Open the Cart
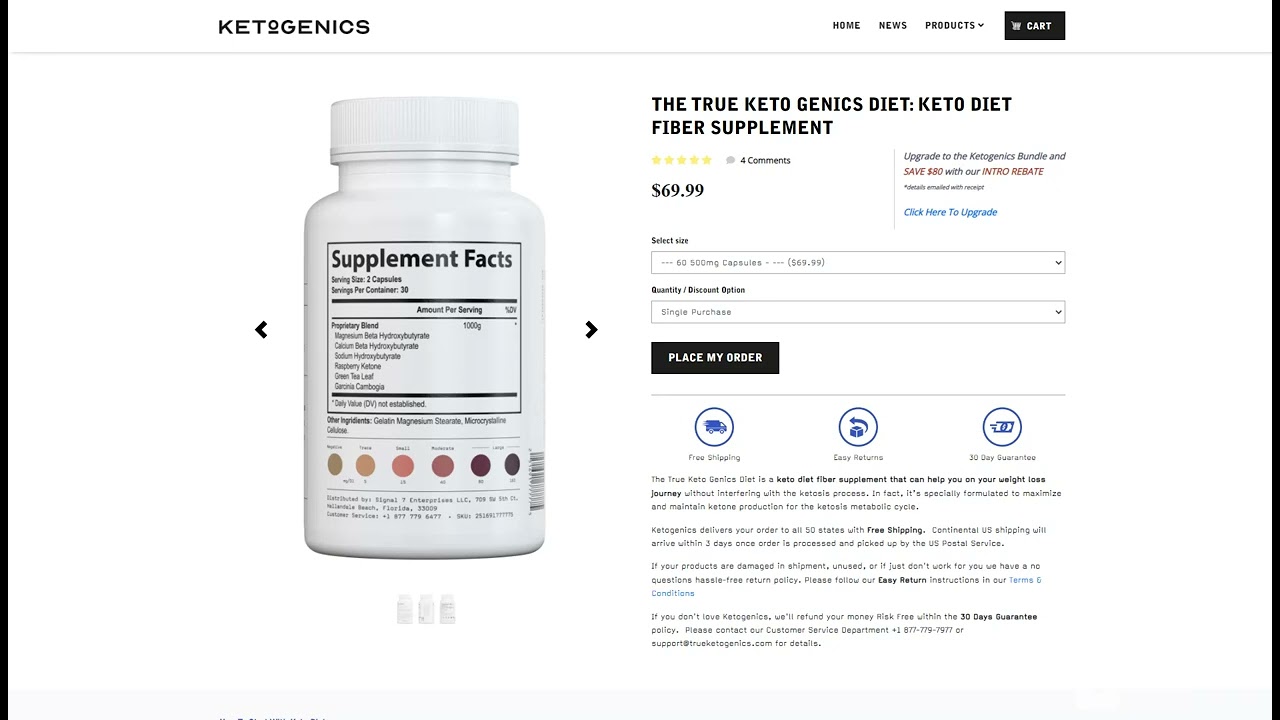Image resolution: width=1280 pixels, height=720 pixels. coord(1035,26)
